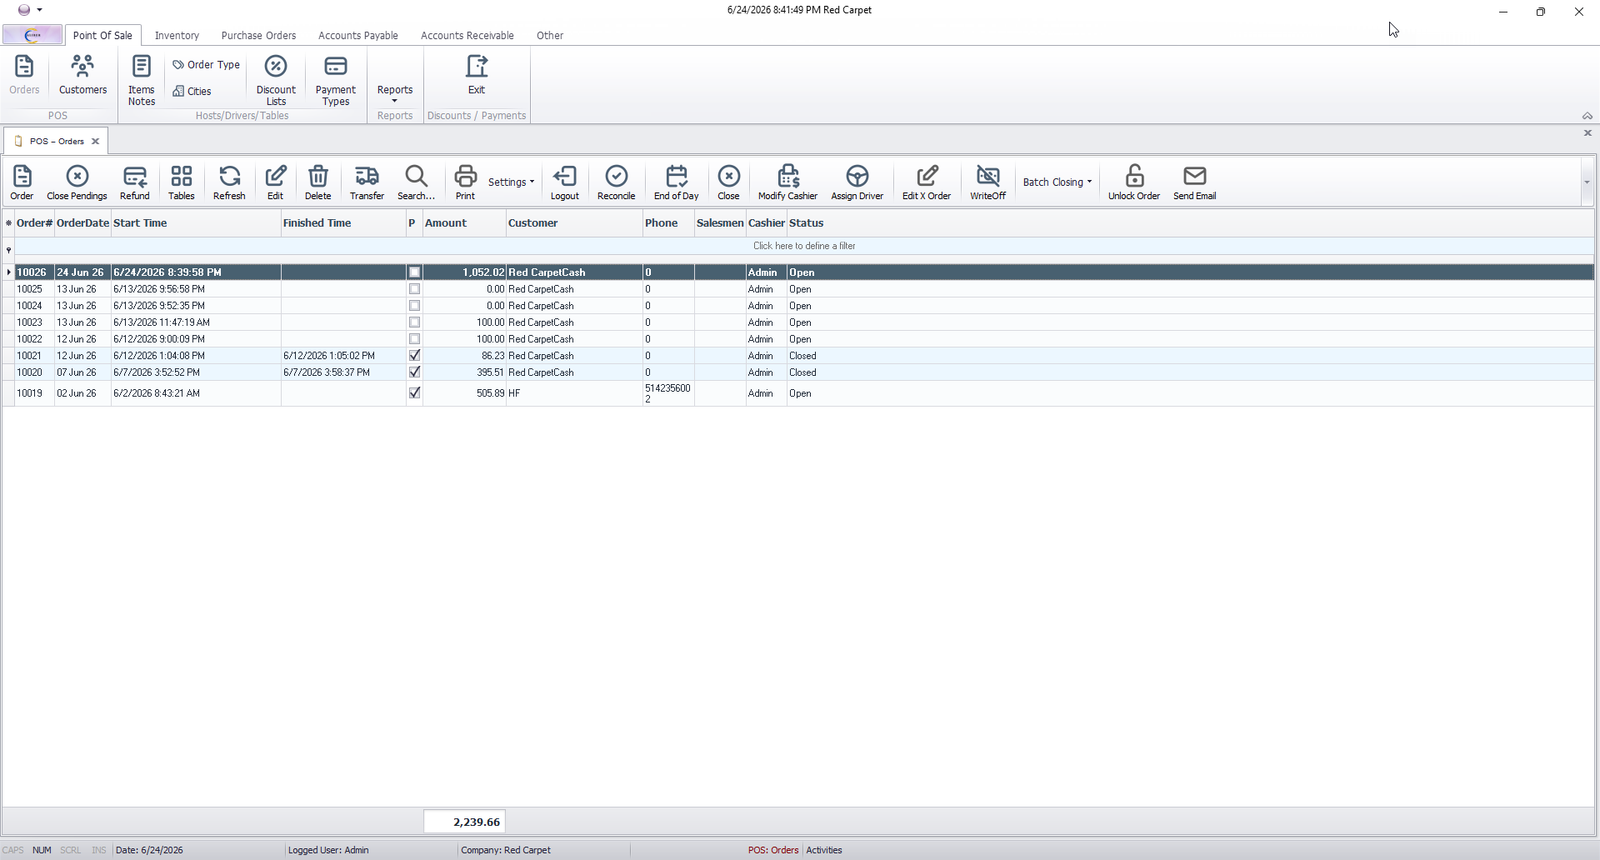Open the Accounts Payable tab
1600x860 pixels.
358,35
